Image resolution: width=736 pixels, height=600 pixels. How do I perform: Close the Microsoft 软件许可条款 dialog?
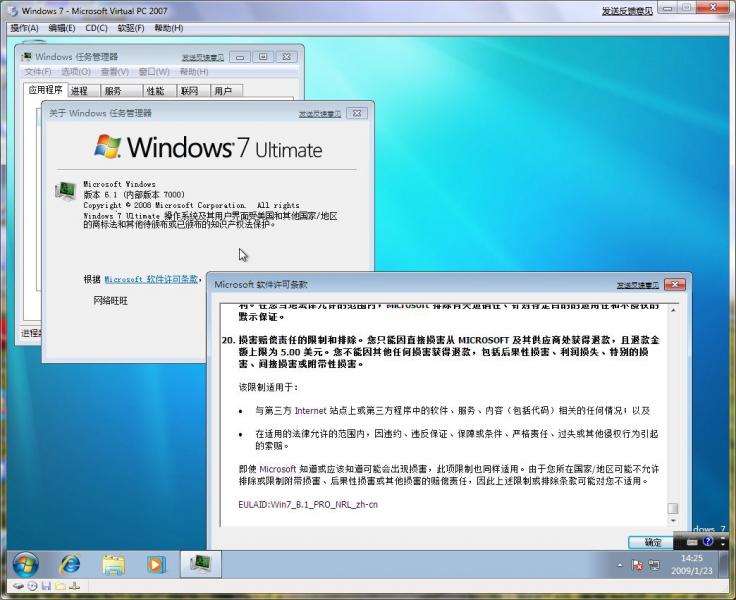point(675,285)
